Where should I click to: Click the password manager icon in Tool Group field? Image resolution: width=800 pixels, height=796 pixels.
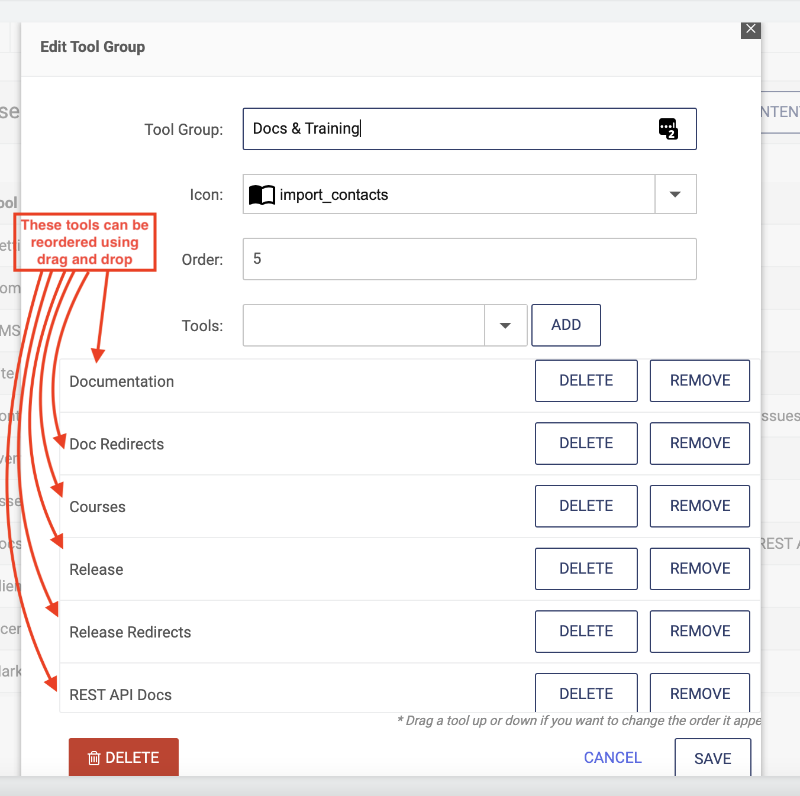point(668,128)
